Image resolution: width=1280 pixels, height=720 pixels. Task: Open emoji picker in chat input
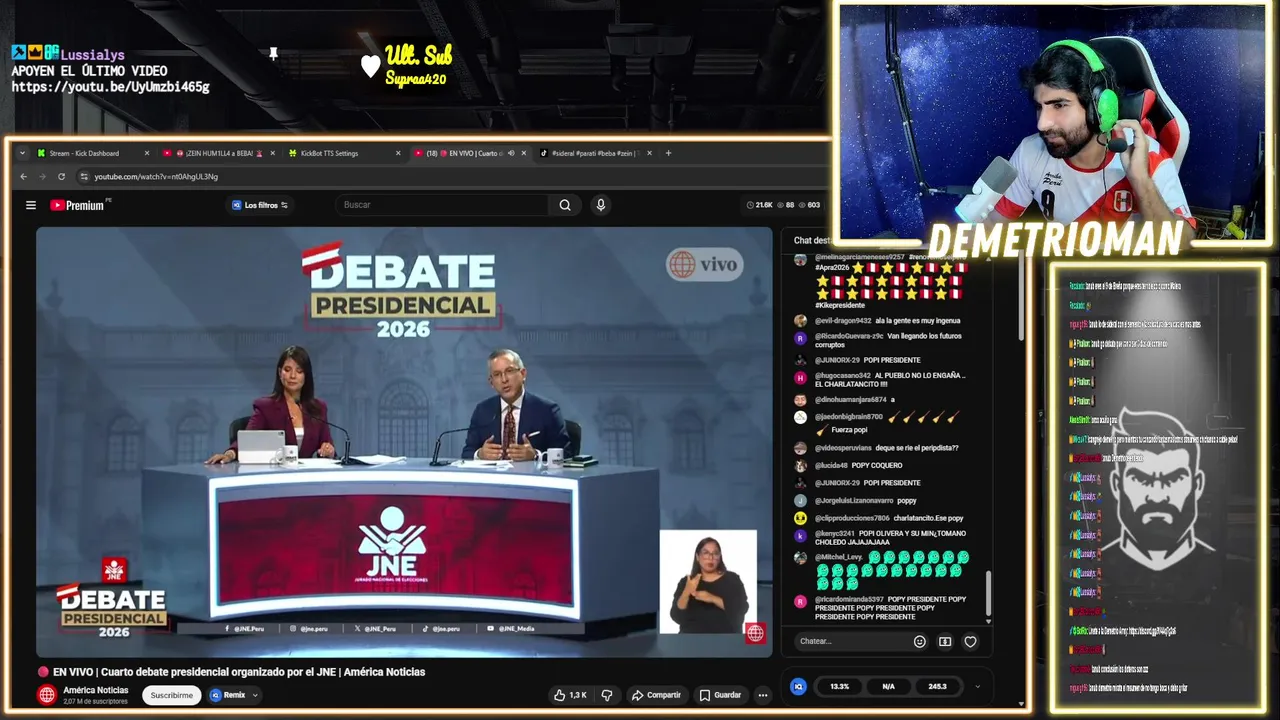[920, 642]
